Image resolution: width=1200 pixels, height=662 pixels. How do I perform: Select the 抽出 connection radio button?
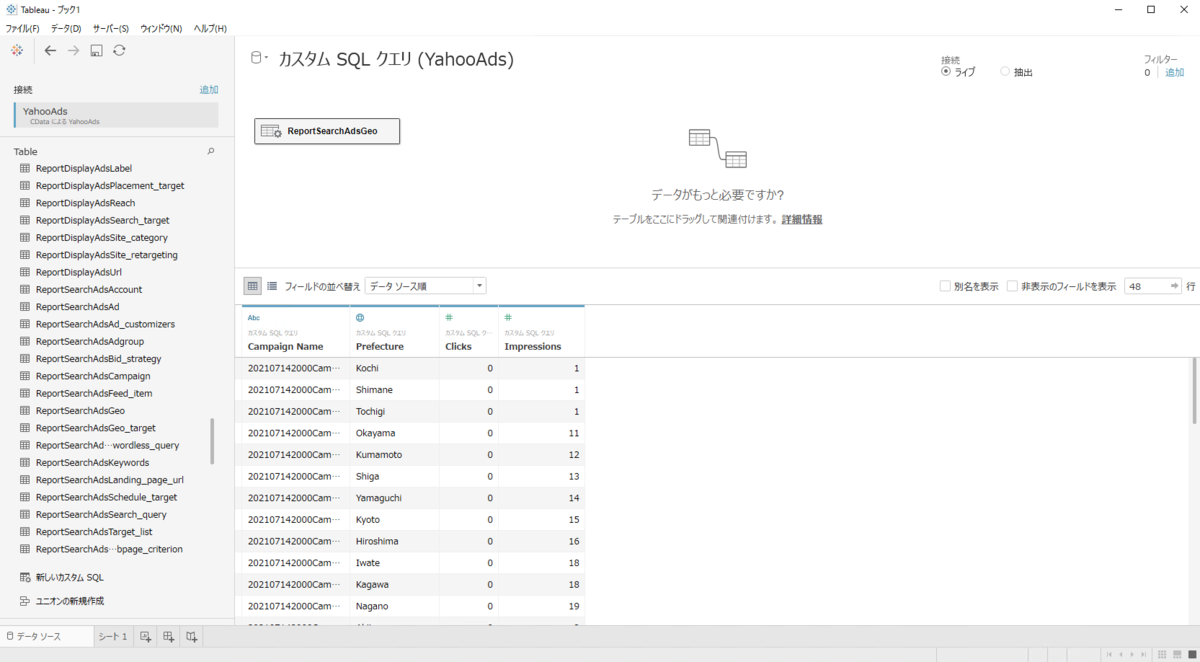click(x=1005, y=72)
